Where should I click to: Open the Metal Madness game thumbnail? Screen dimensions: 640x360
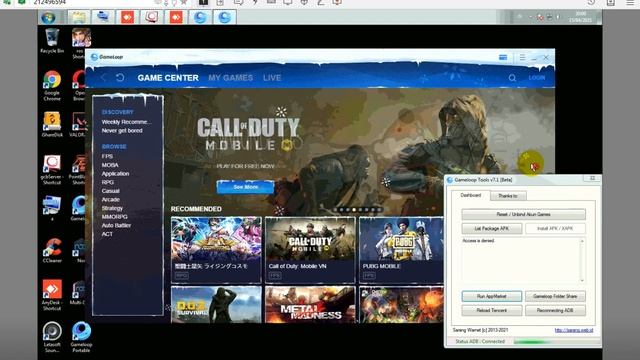310,304
